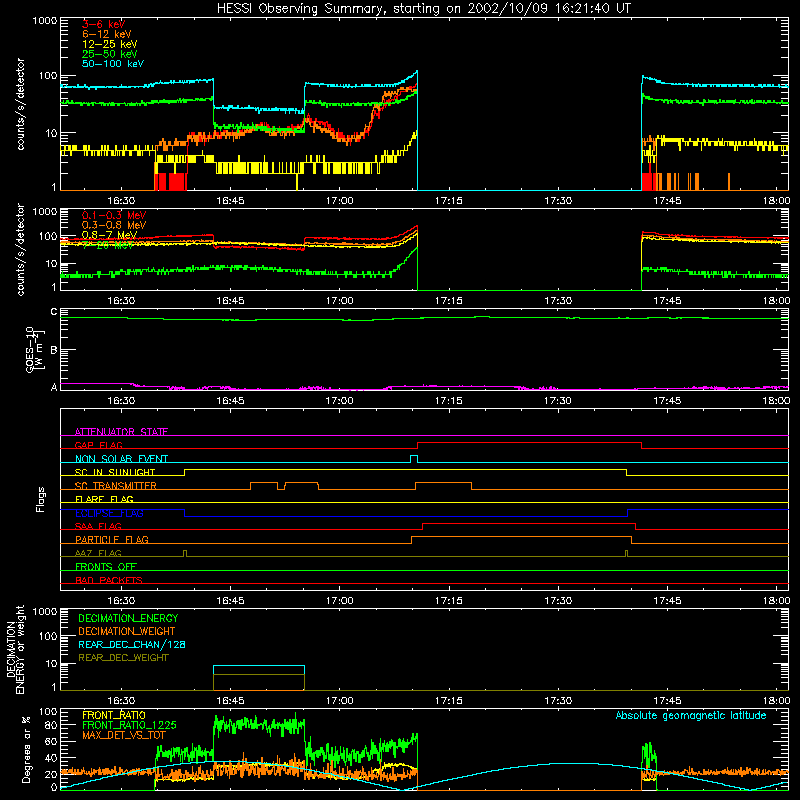
Task: Select the GAP_FLAG label
Action: [x=98, y=445]
